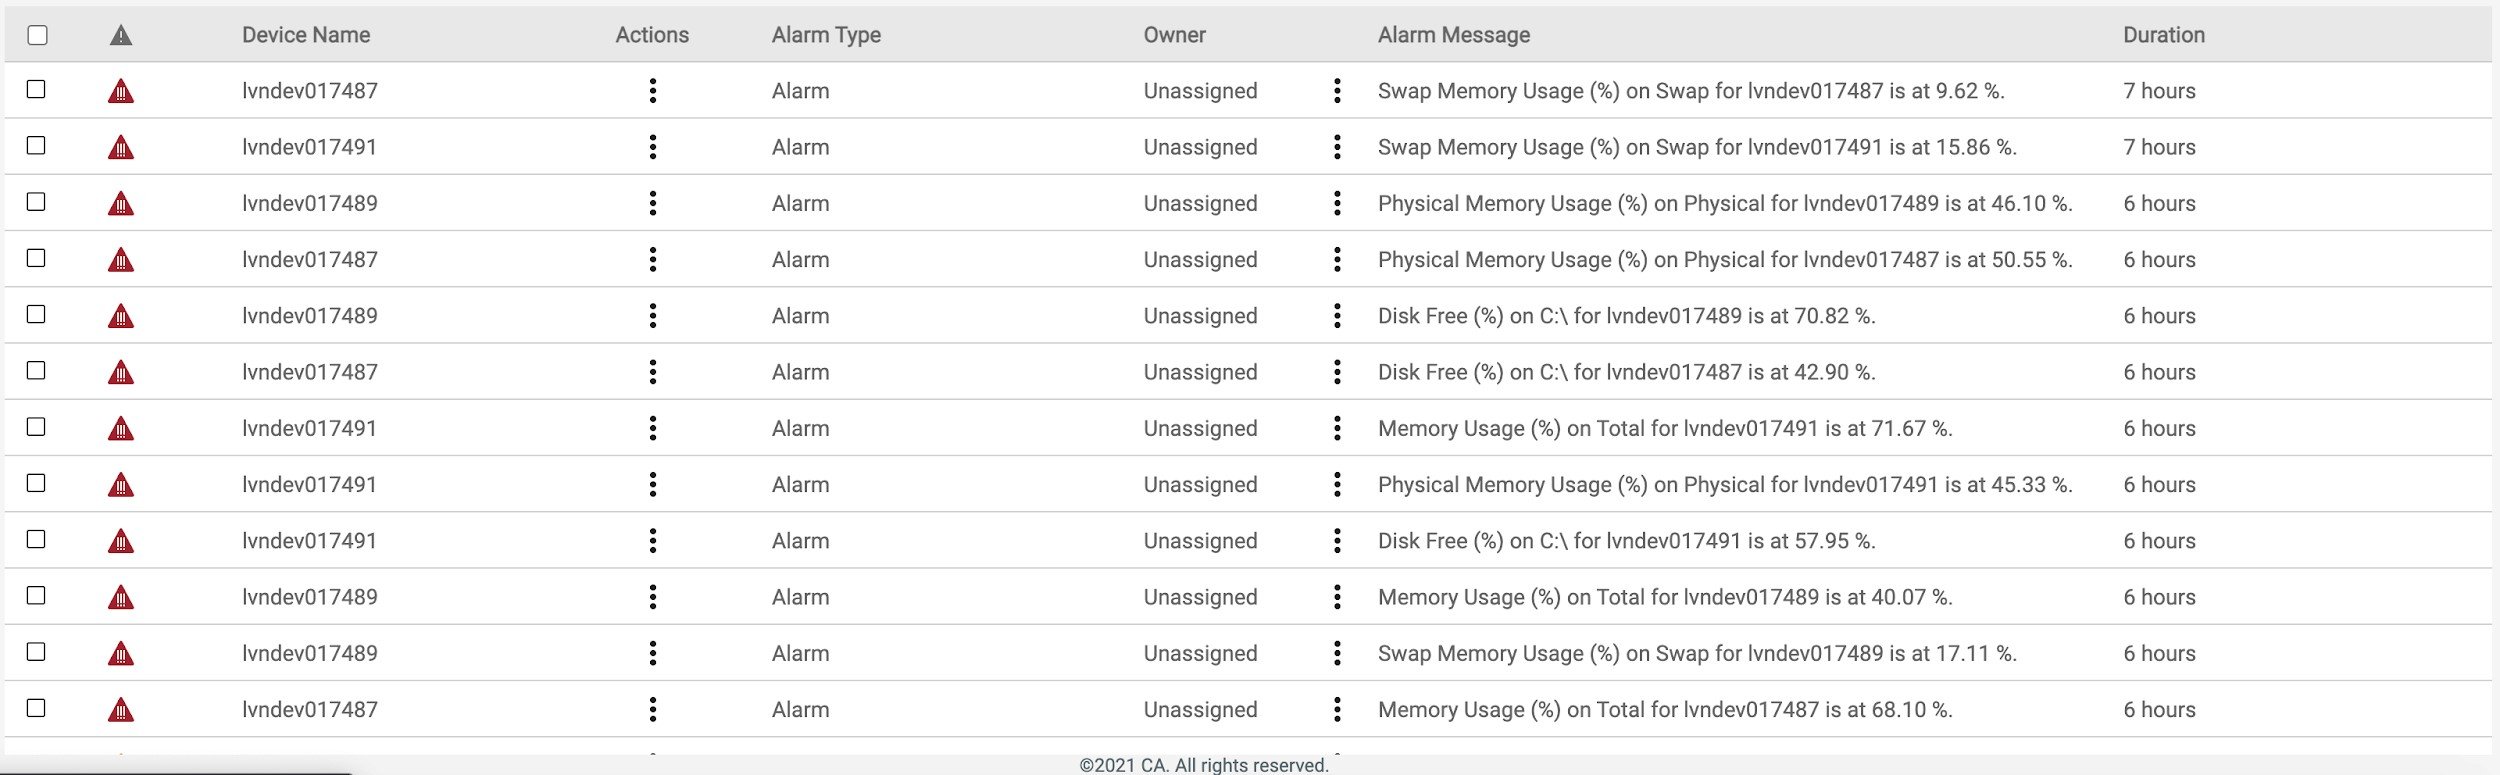Open owner kebab menu for Physical Memory 50.55% row
This screenshot has width=2500, height=775.
tap(1337, 260)
